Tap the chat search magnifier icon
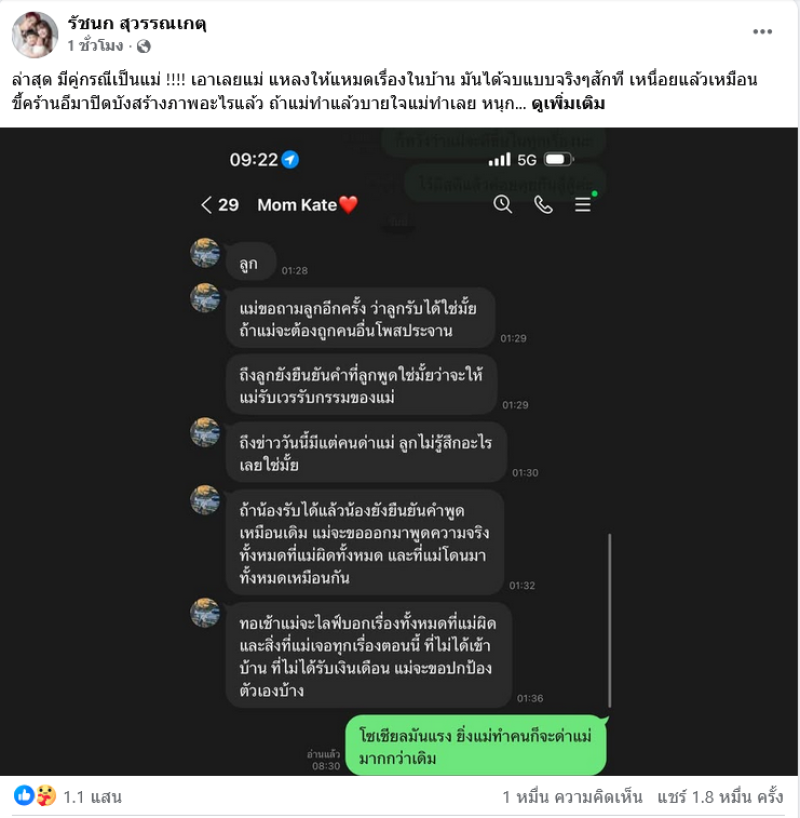The width and height of the screenshot is (800, 818). [503, 204]
